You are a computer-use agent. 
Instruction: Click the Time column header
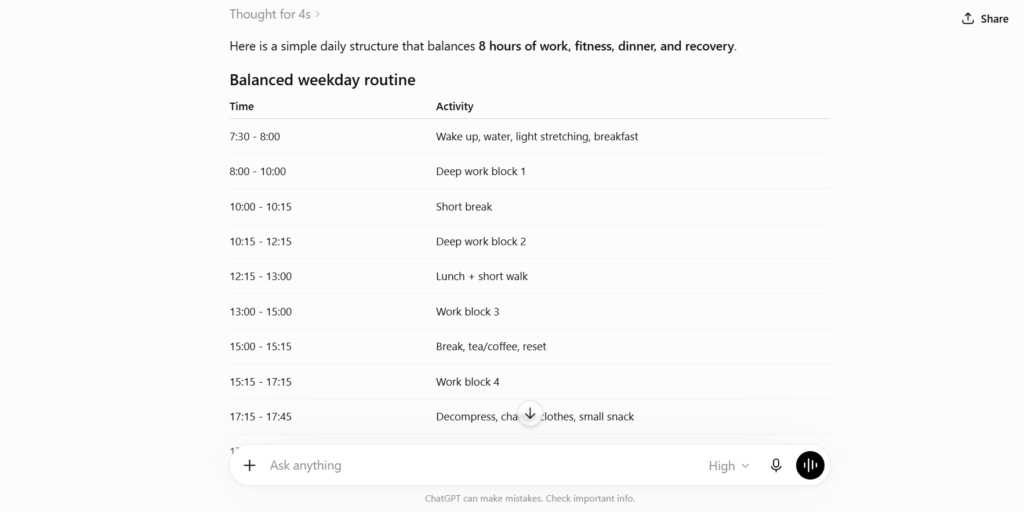point(242,106)
